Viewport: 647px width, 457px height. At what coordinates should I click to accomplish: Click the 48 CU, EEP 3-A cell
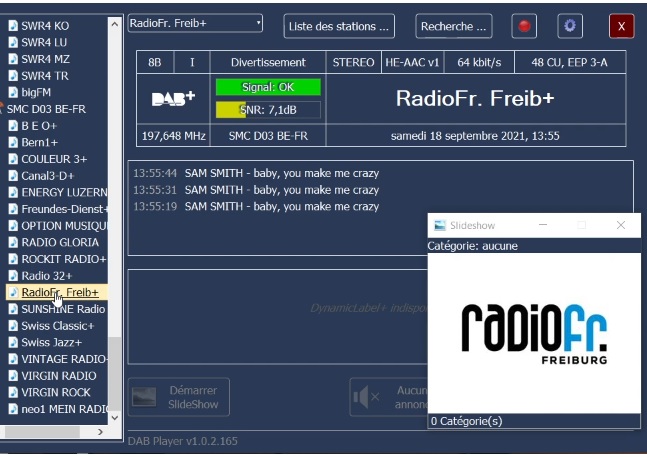coord(570,62)
